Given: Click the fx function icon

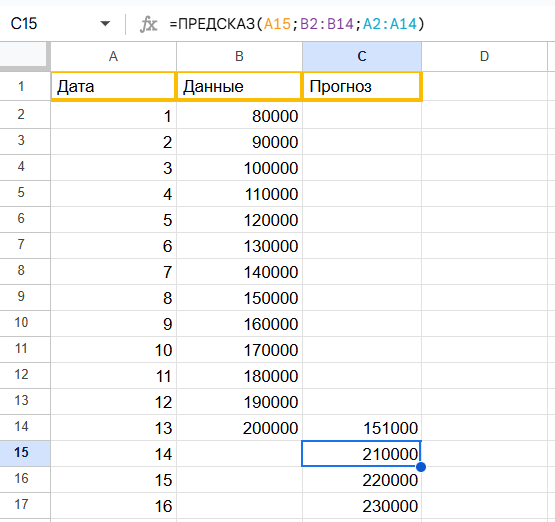Looking at the screenshot, I should 149,24.
